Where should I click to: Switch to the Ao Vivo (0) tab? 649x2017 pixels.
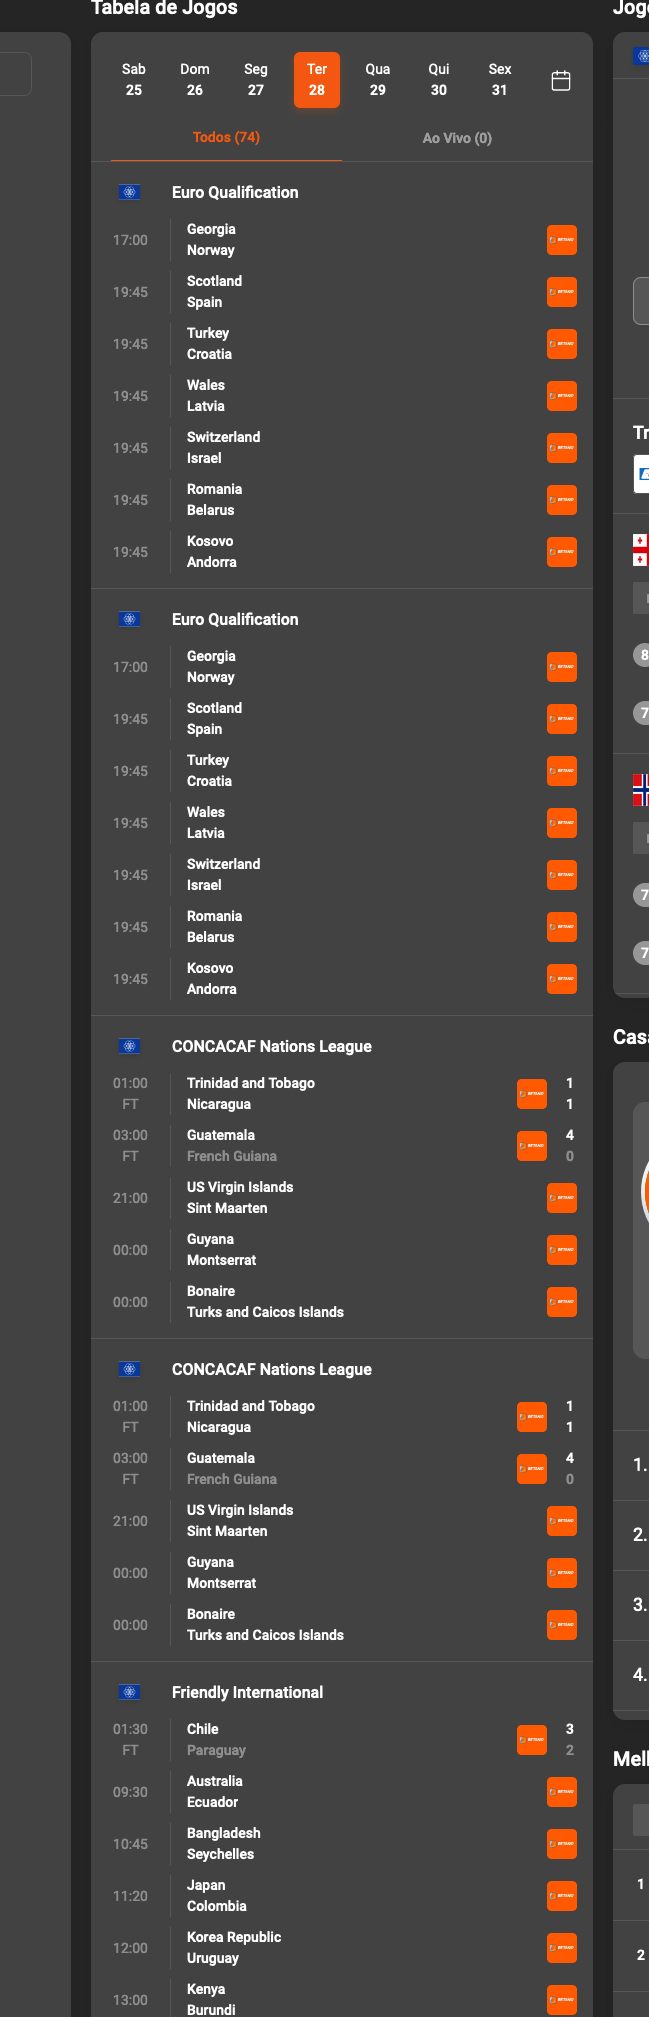pos(457,138)
